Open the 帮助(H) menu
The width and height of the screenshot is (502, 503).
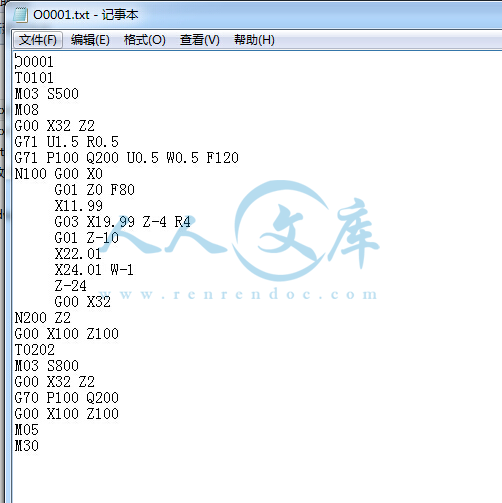pyautogui.click(x=254, y=40)
